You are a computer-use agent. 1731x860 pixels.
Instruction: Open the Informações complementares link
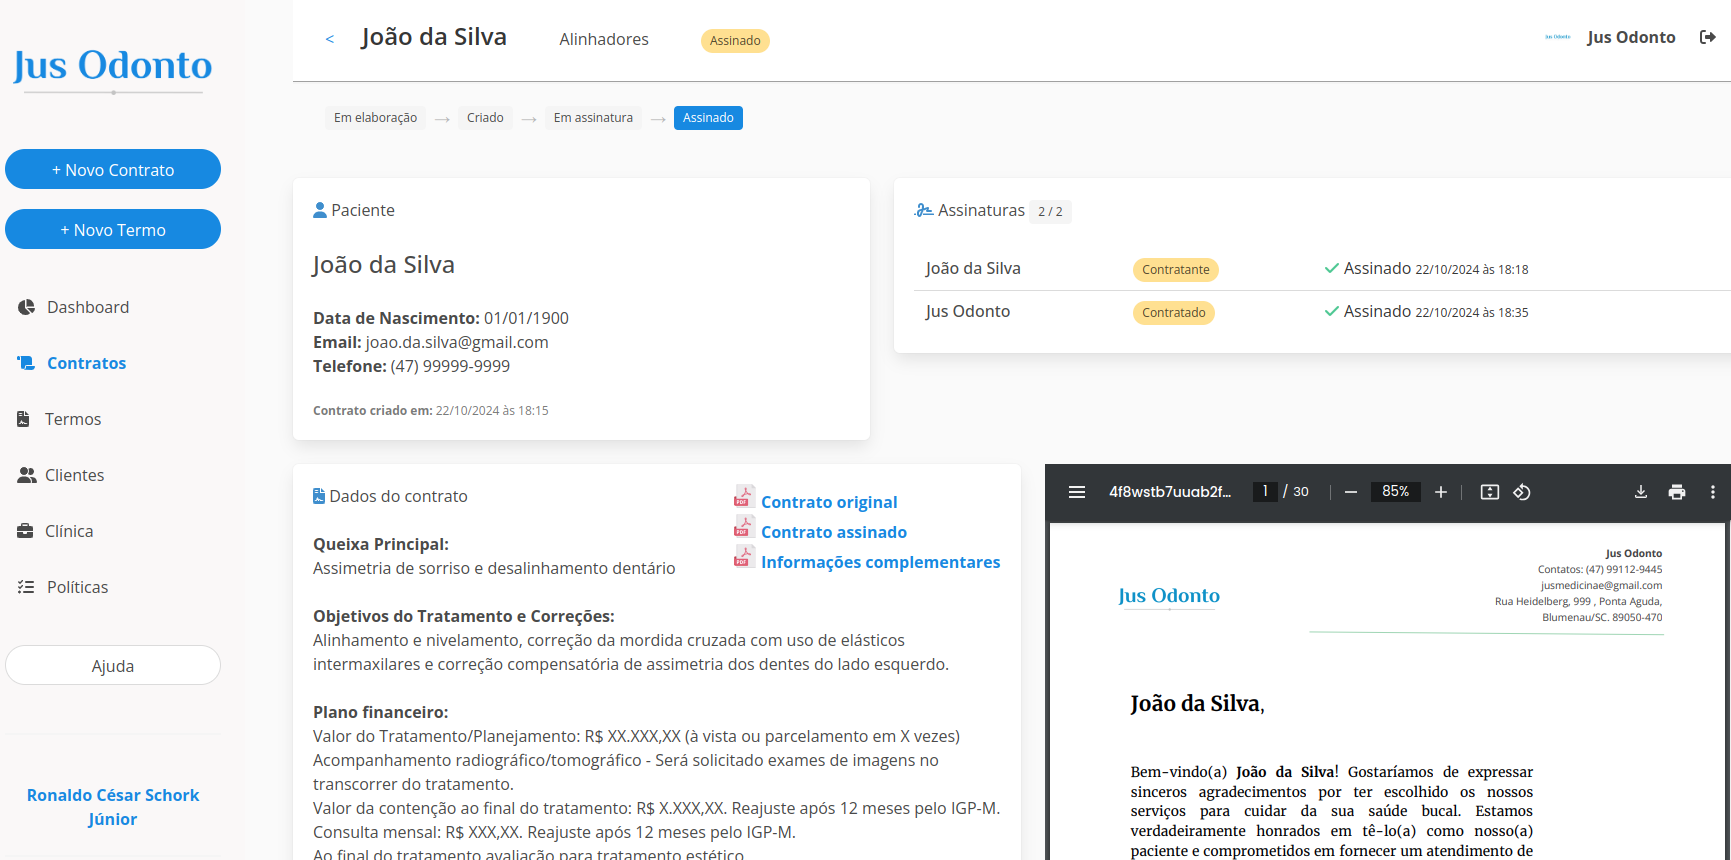point(880,562)
